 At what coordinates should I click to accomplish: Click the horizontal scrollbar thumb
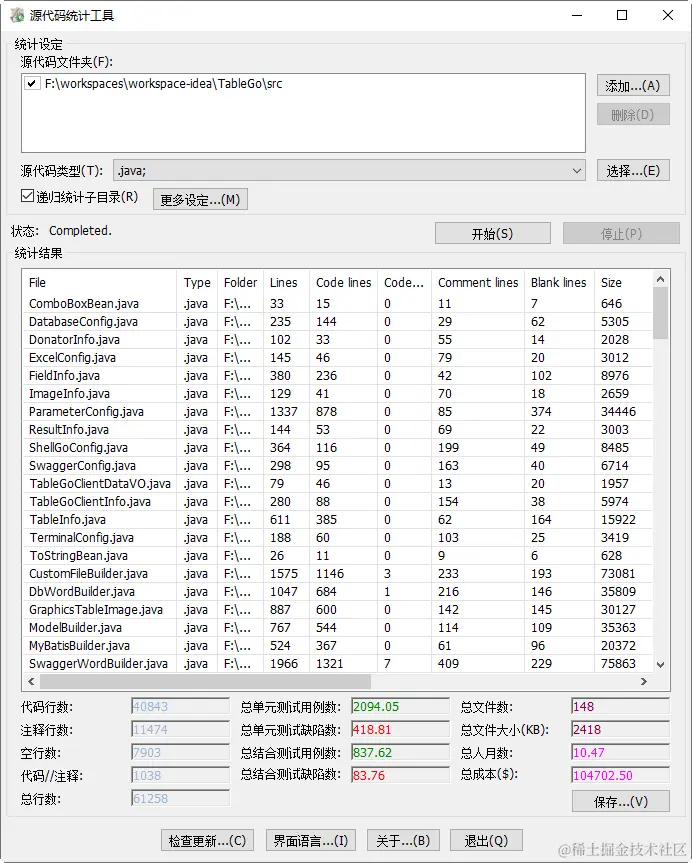(205, 681)
